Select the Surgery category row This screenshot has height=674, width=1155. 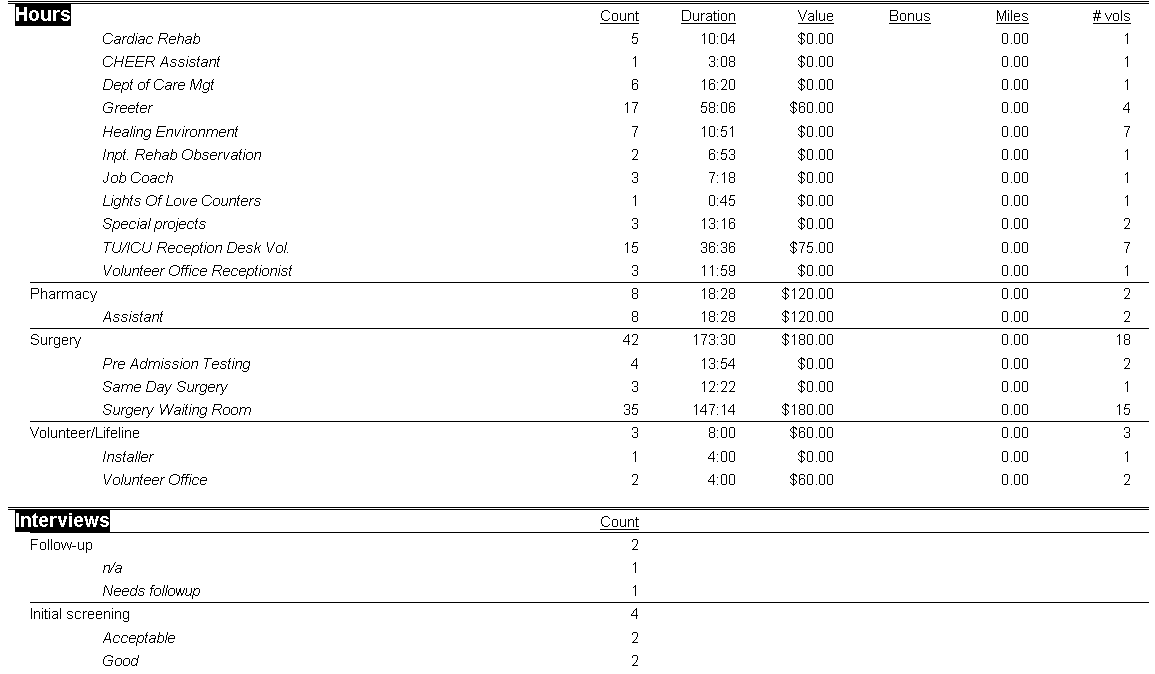(x=56, y=340)
